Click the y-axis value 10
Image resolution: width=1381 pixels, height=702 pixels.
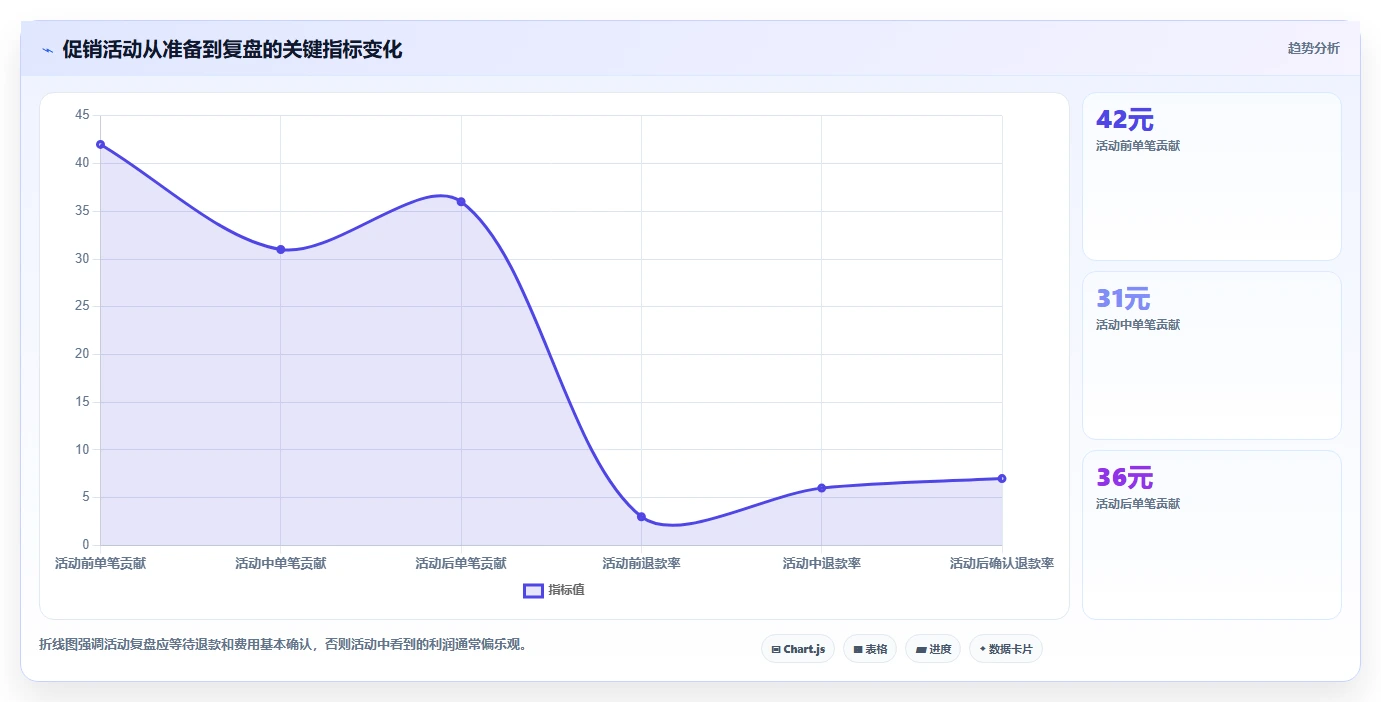[x=82, y=449]
